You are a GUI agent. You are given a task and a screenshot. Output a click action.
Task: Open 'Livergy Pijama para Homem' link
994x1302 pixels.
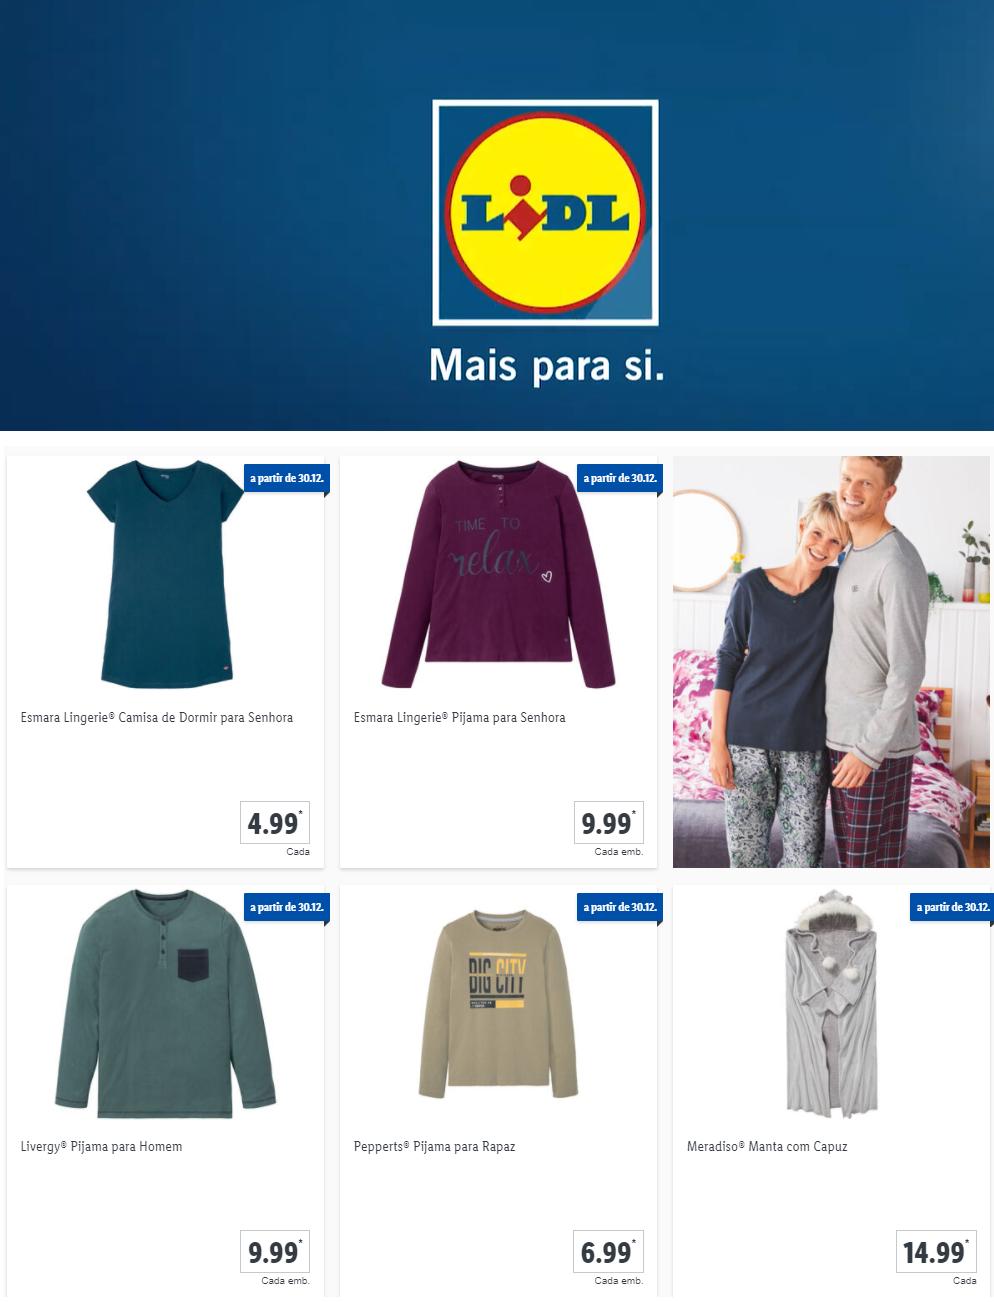click(x=101, y=1146)
